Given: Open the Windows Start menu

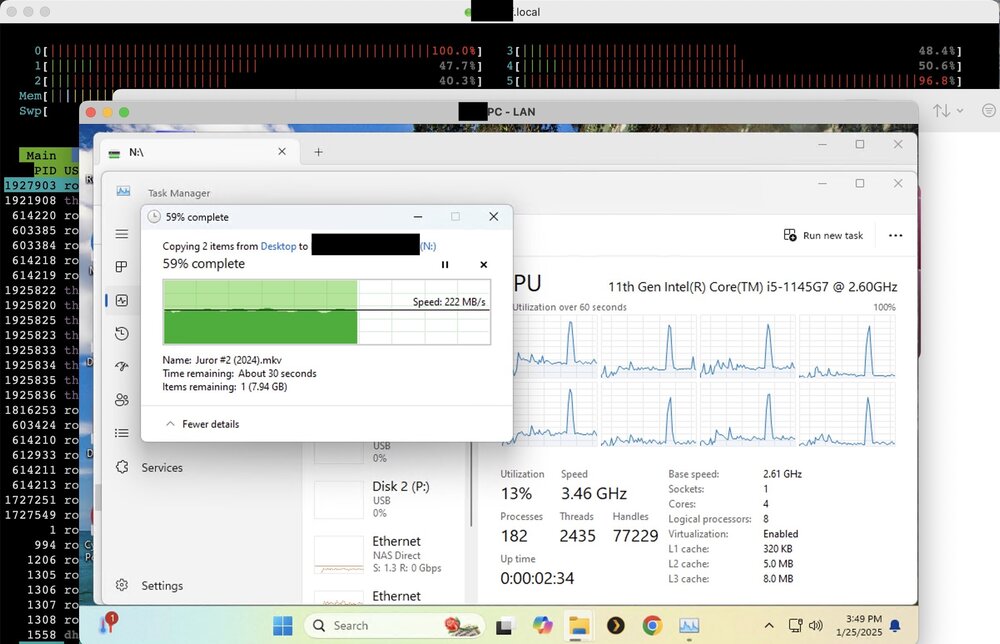Looking at the screenshot, I should pos(283,626).
